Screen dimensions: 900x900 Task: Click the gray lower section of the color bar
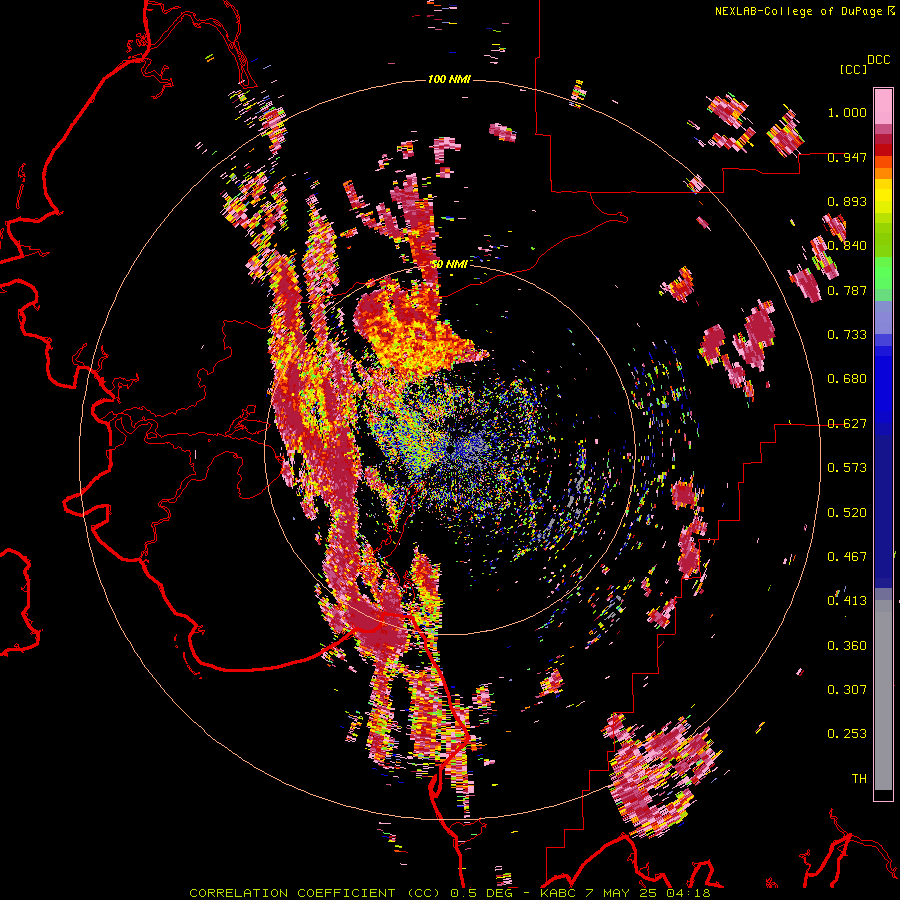coord(883,696)
